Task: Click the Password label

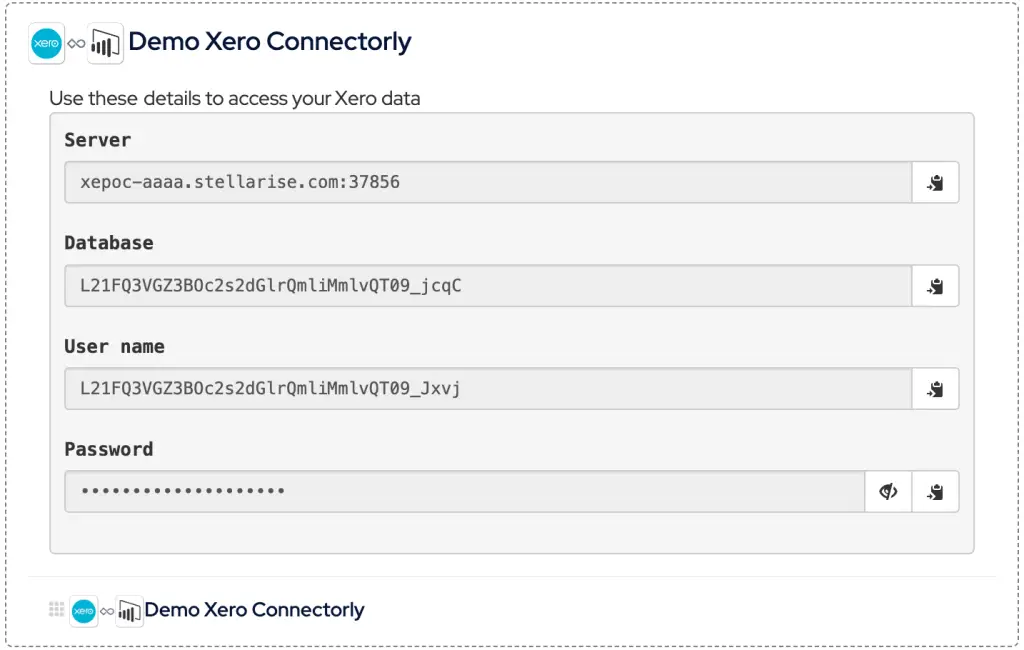Action: (109, 449)
